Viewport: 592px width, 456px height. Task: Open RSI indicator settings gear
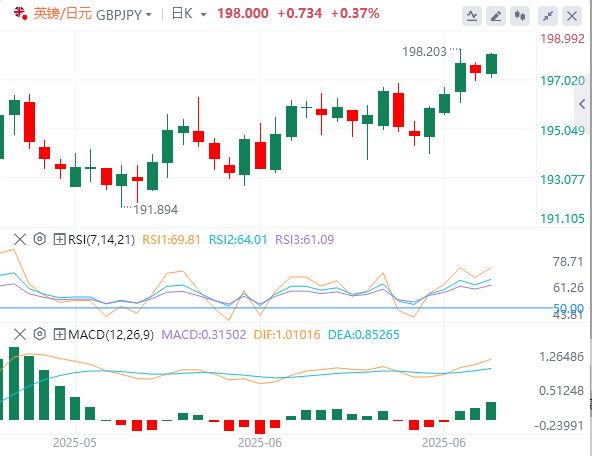click(x=40, y=239)
